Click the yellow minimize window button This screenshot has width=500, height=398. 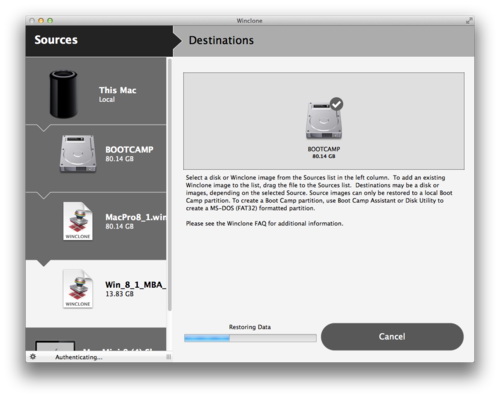click(x=41, y=21)
